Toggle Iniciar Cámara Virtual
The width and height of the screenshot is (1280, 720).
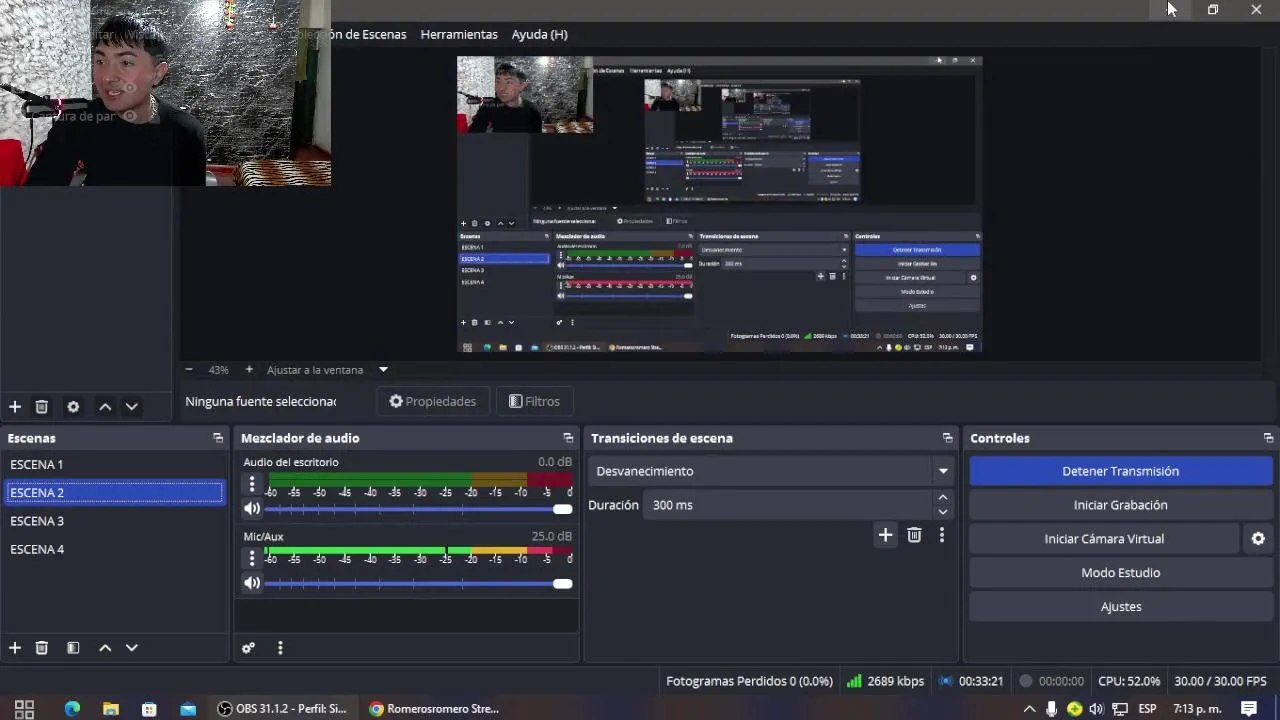1104,539
